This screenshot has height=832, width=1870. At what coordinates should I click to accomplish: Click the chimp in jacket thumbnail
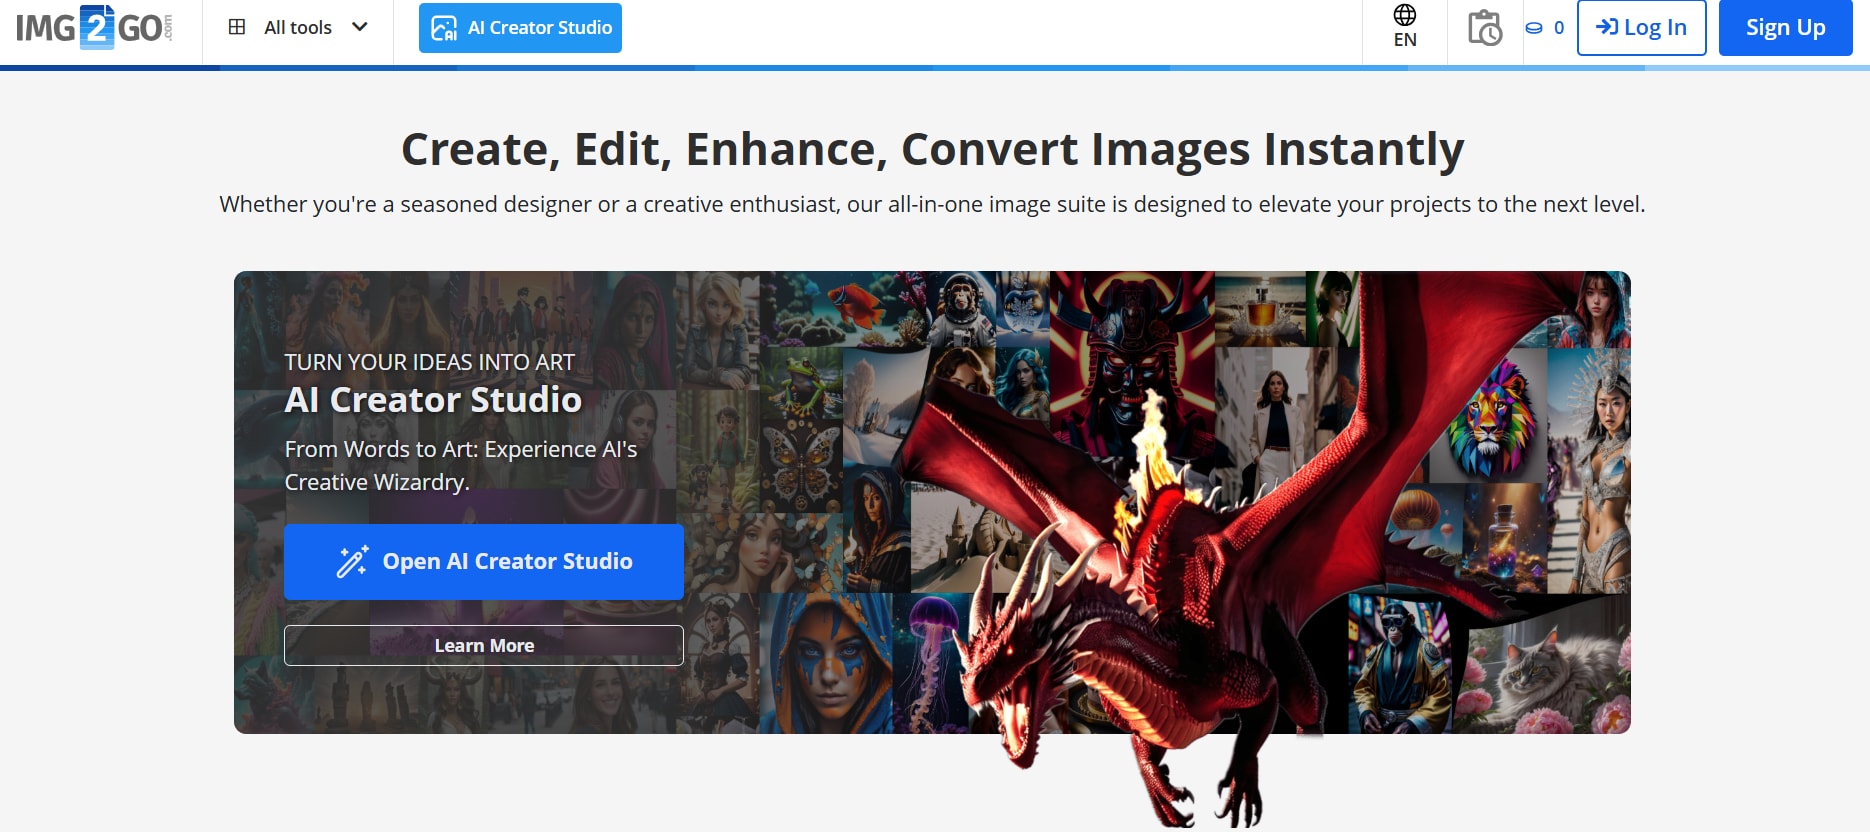(1400, 663)
